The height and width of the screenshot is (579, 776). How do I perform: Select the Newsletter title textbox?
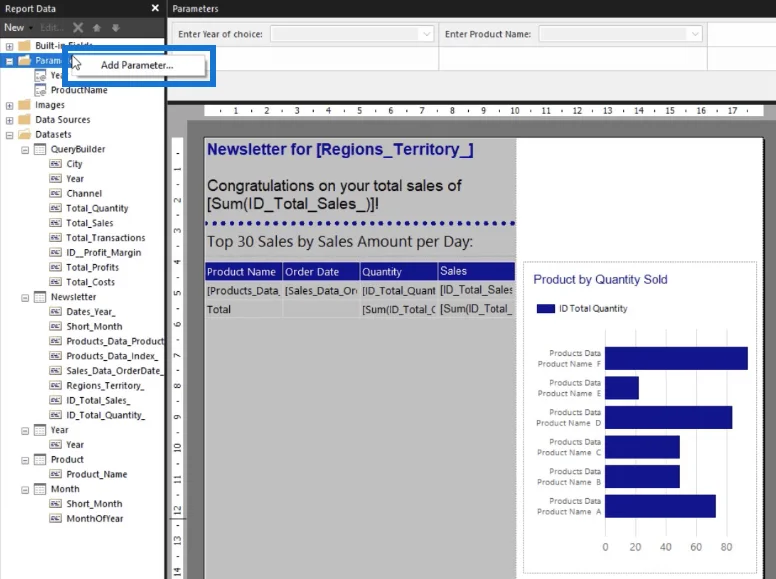click(x=340, y=149)
